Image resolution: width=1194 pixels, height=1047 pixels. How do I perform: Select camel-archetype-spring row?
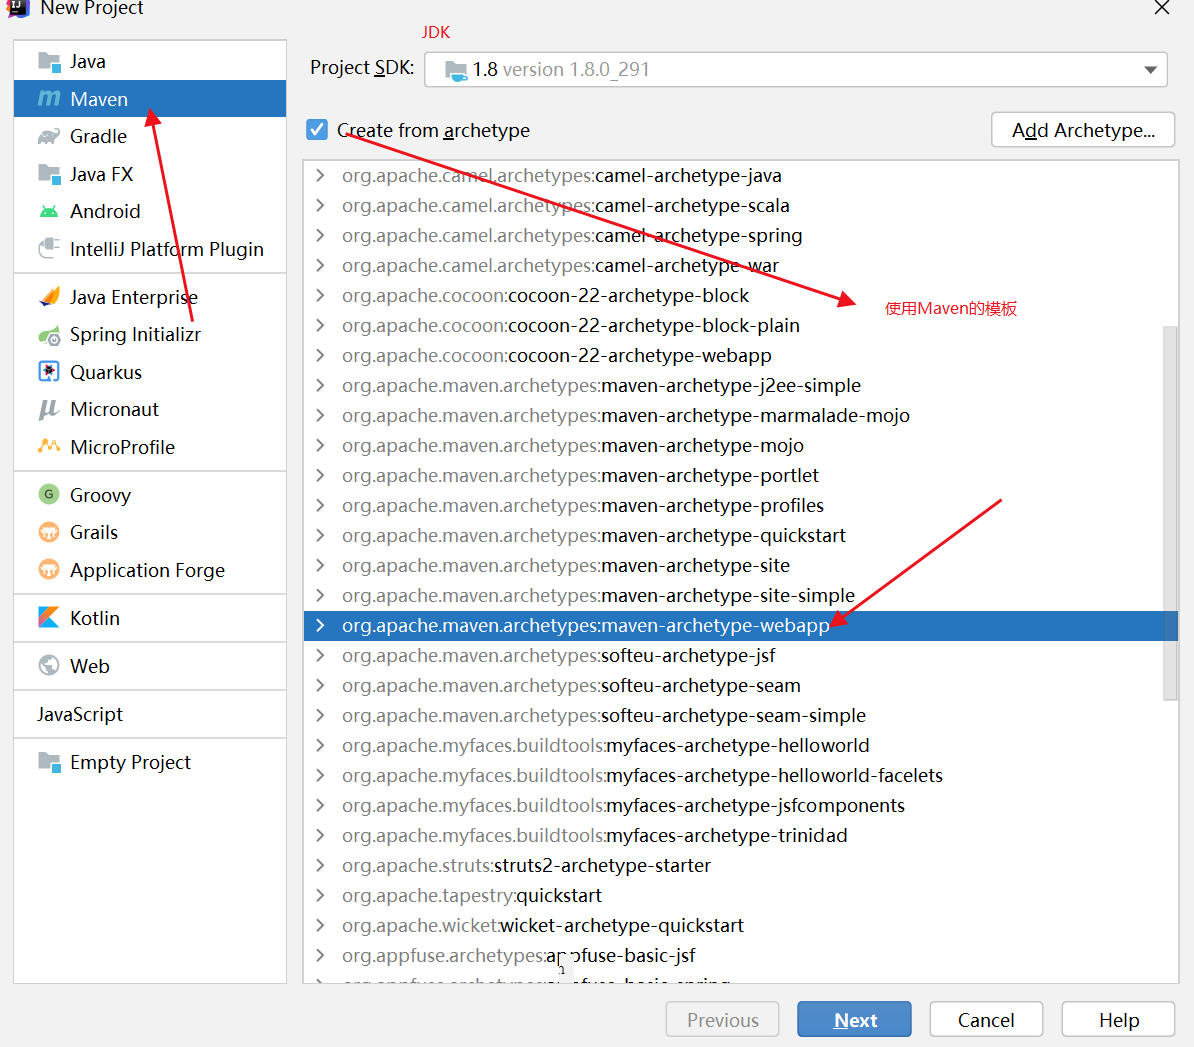[x=741, y=236]
